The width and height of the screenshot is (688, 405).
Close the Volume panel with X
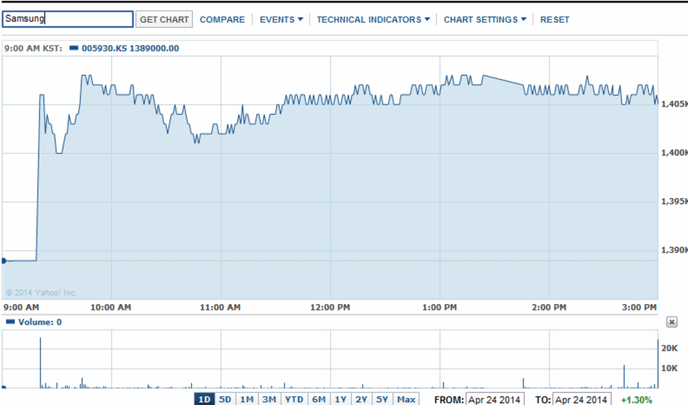pyautogui.click(x=671, y=322)
